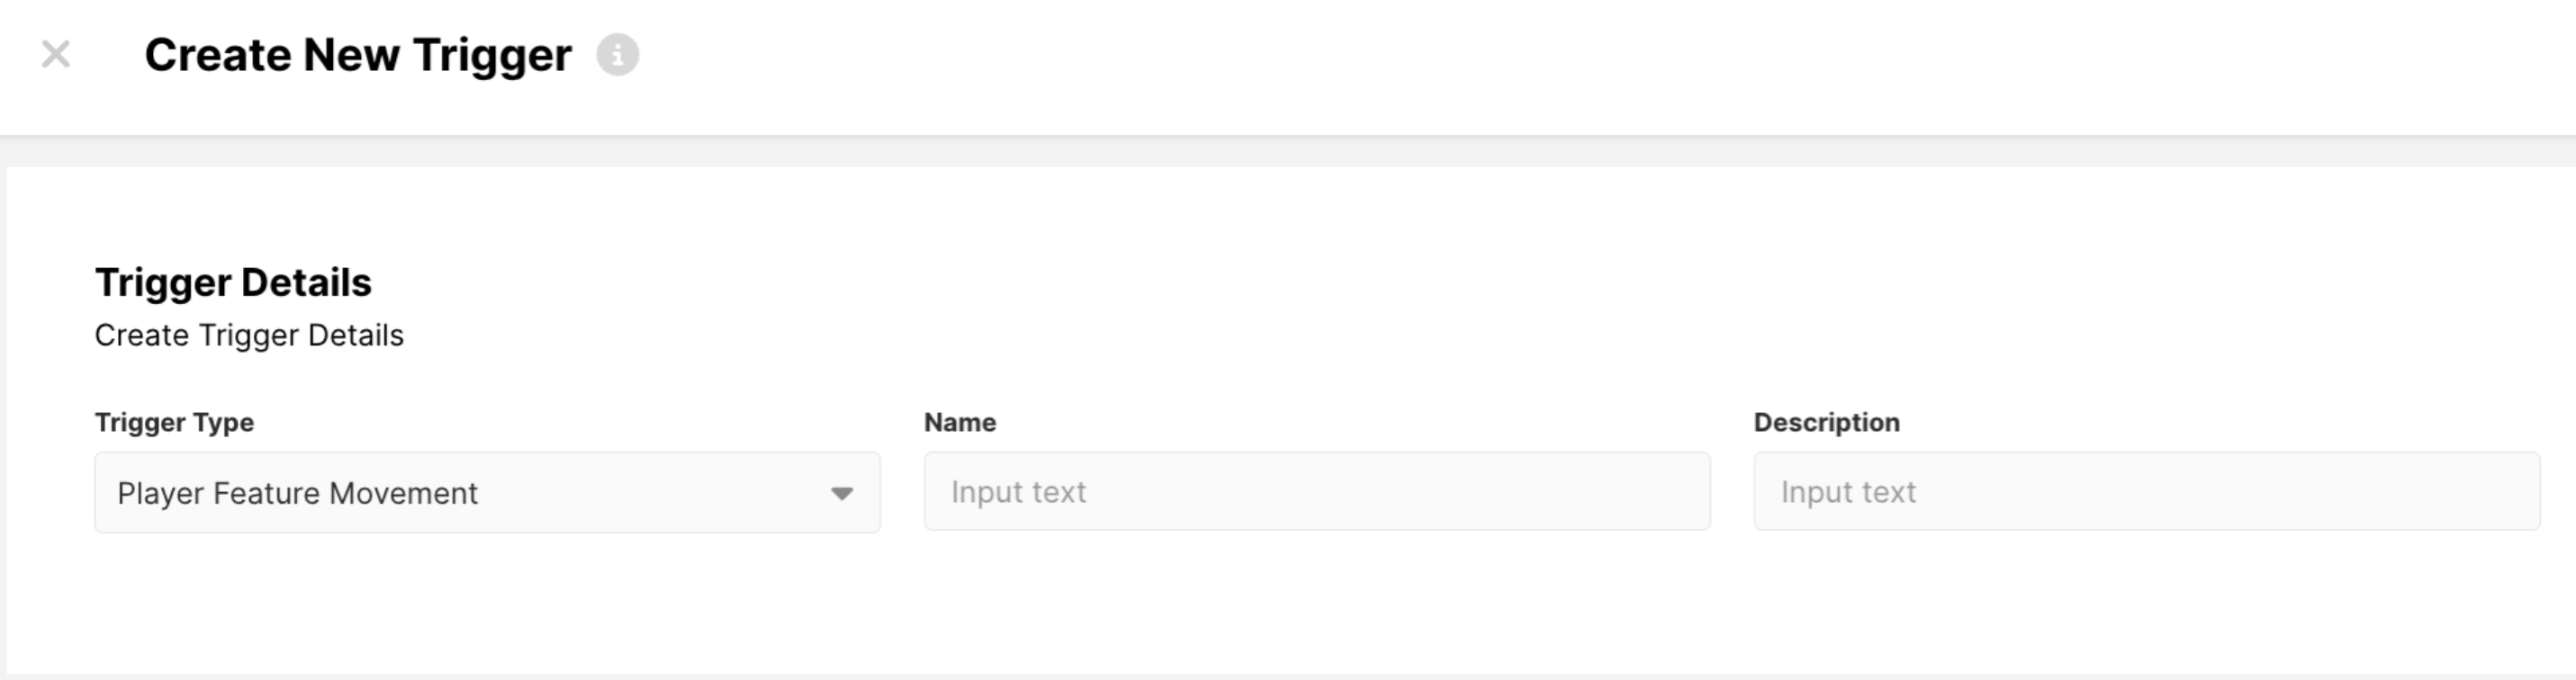Focus the Name input field
2576x680 pixels.
(x=1316, y=491)
